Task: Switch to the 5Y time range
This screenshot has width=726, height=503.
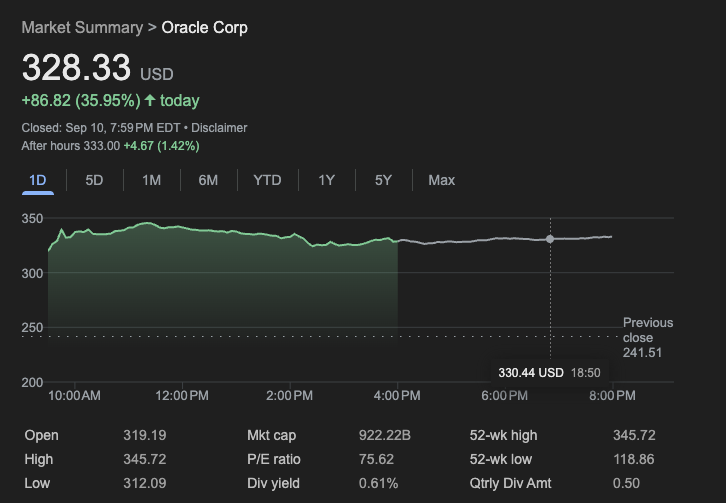Action: tap(383, 180)
